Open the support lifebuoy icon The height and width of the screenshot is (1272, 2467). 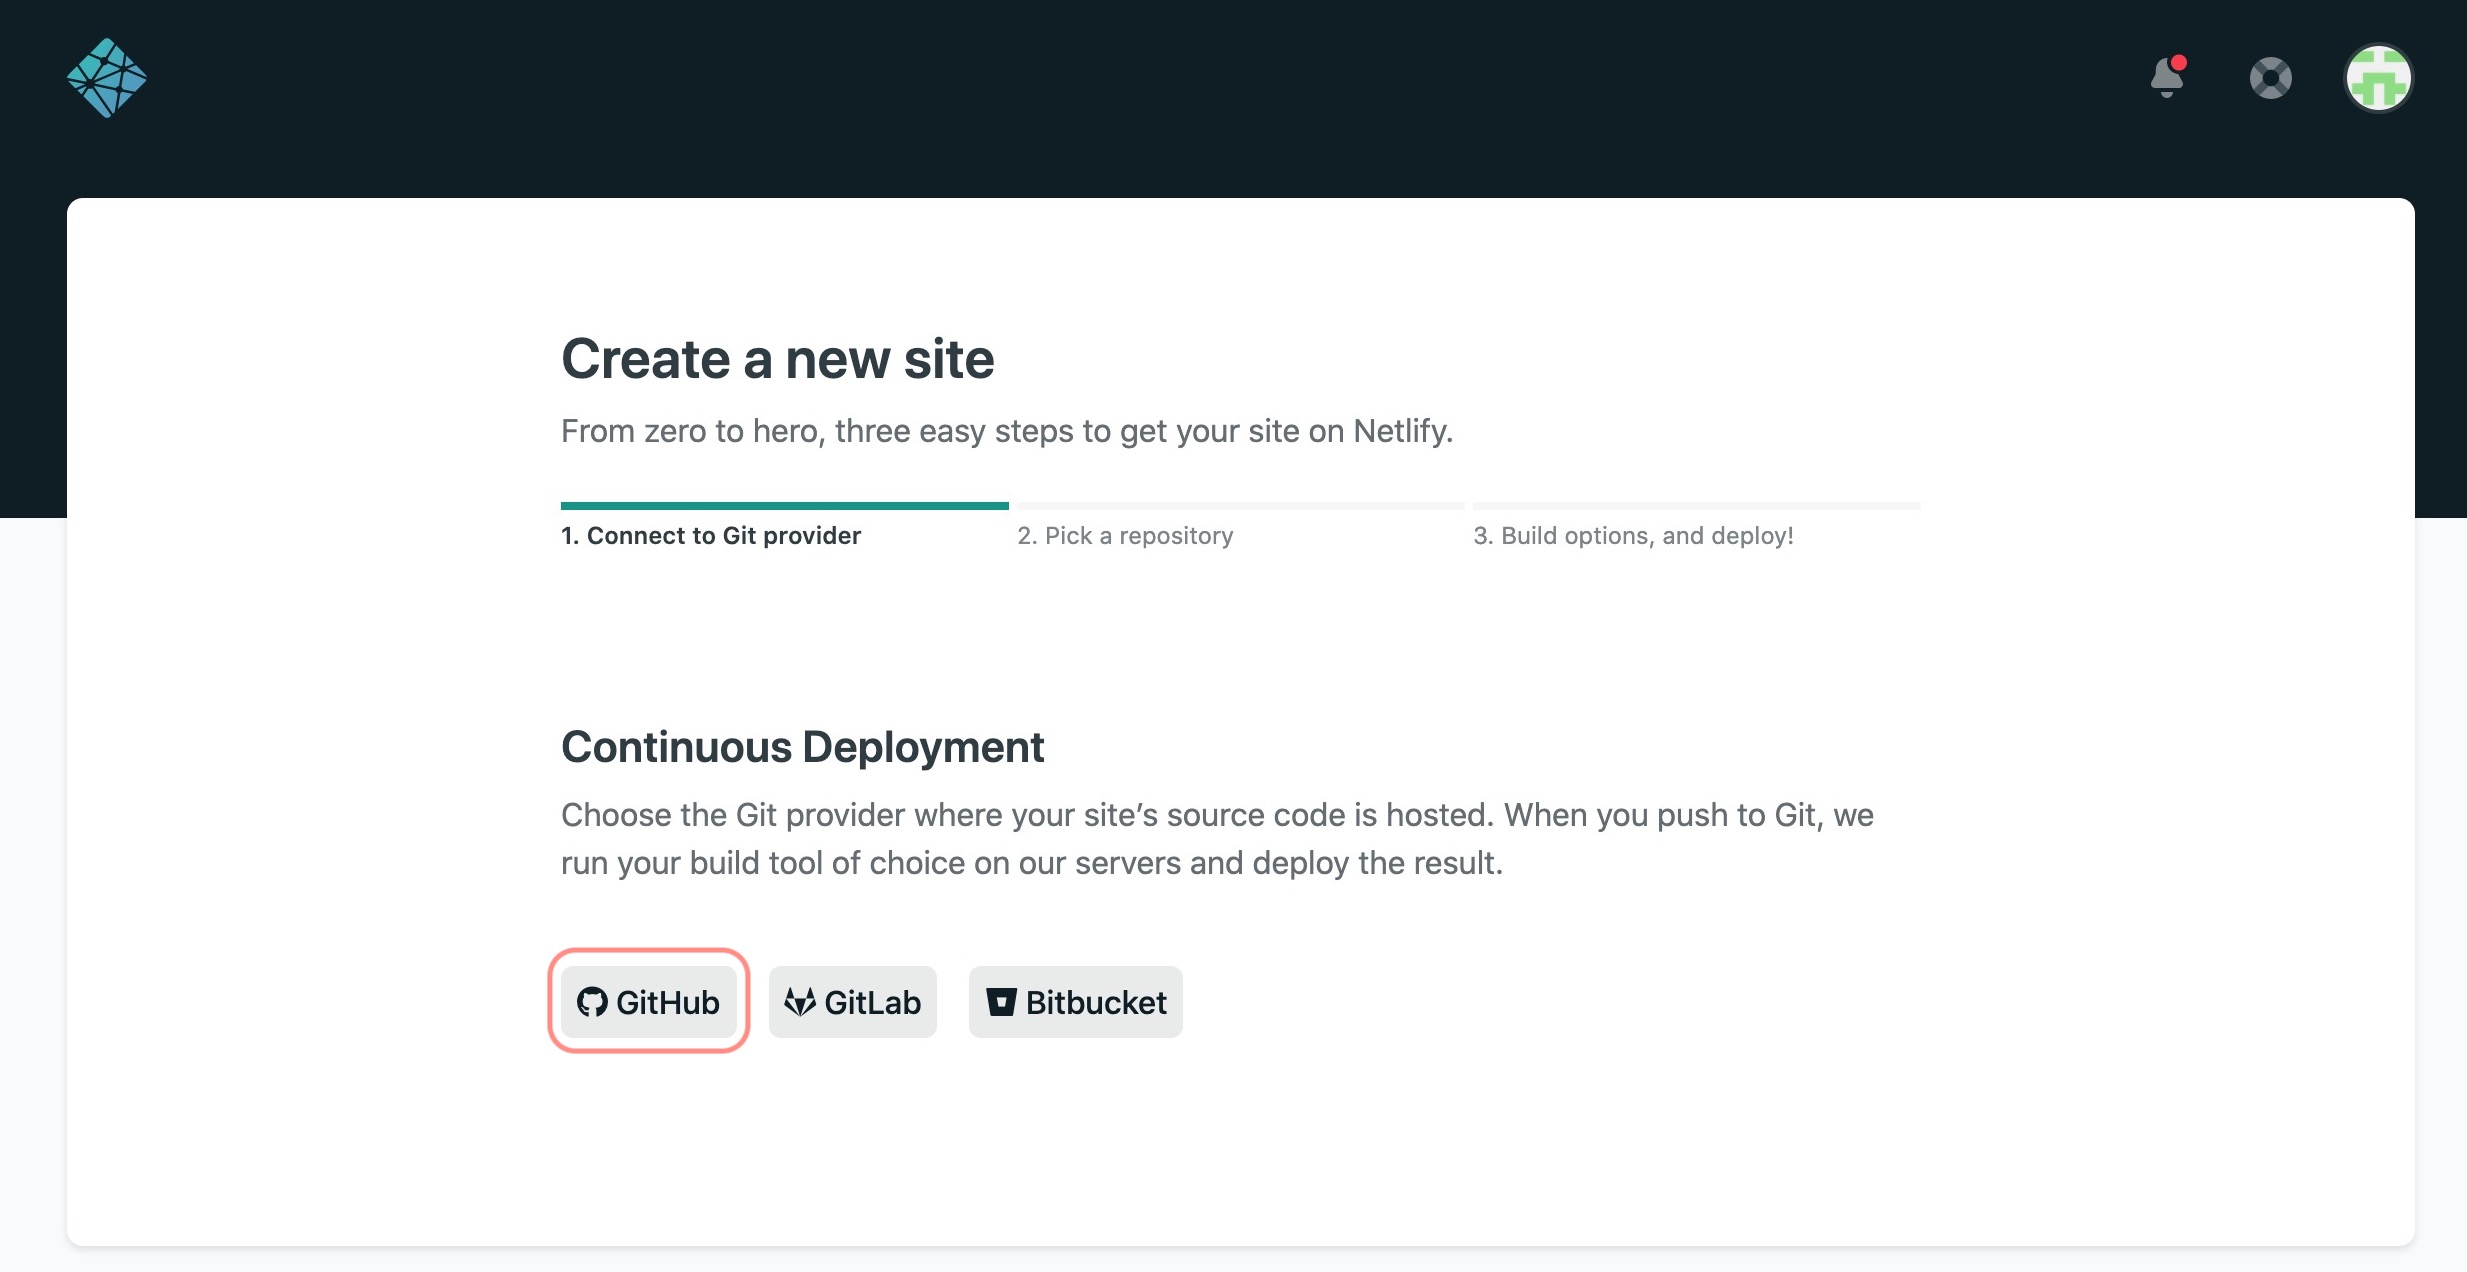click(x=2271, y=78)
